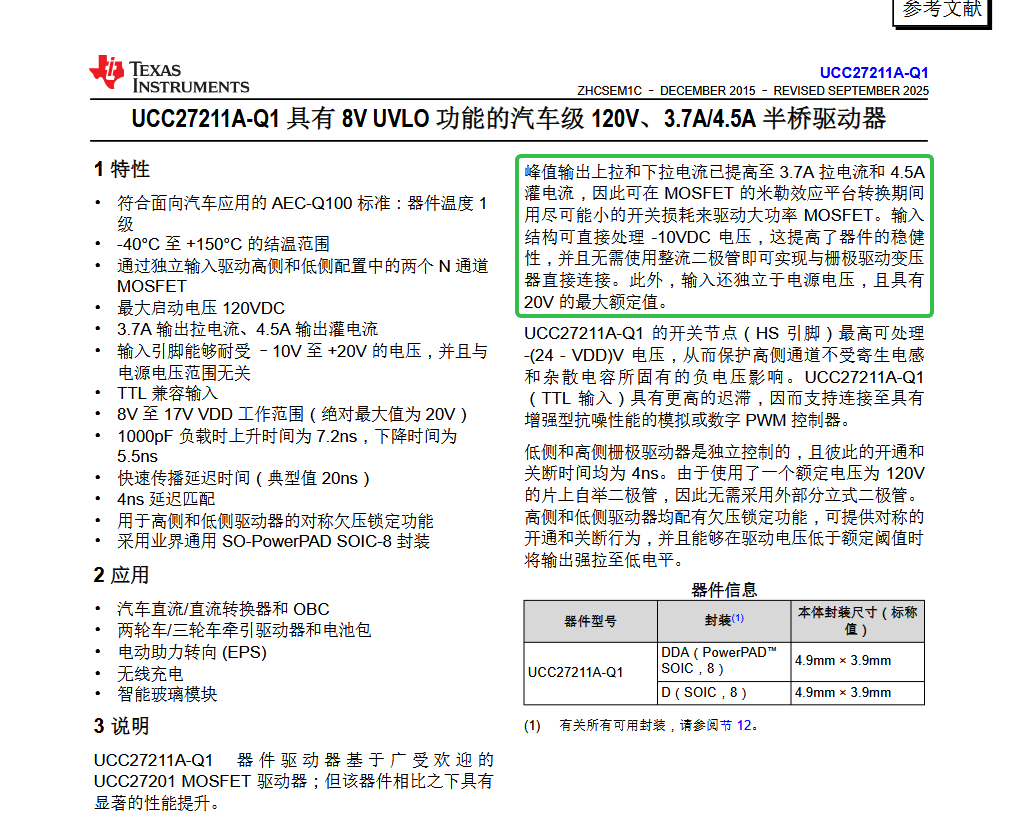Click the '器件信息' table title
Screen dimensions: 1017x826
pyautogui.click(x=724, y=590)
